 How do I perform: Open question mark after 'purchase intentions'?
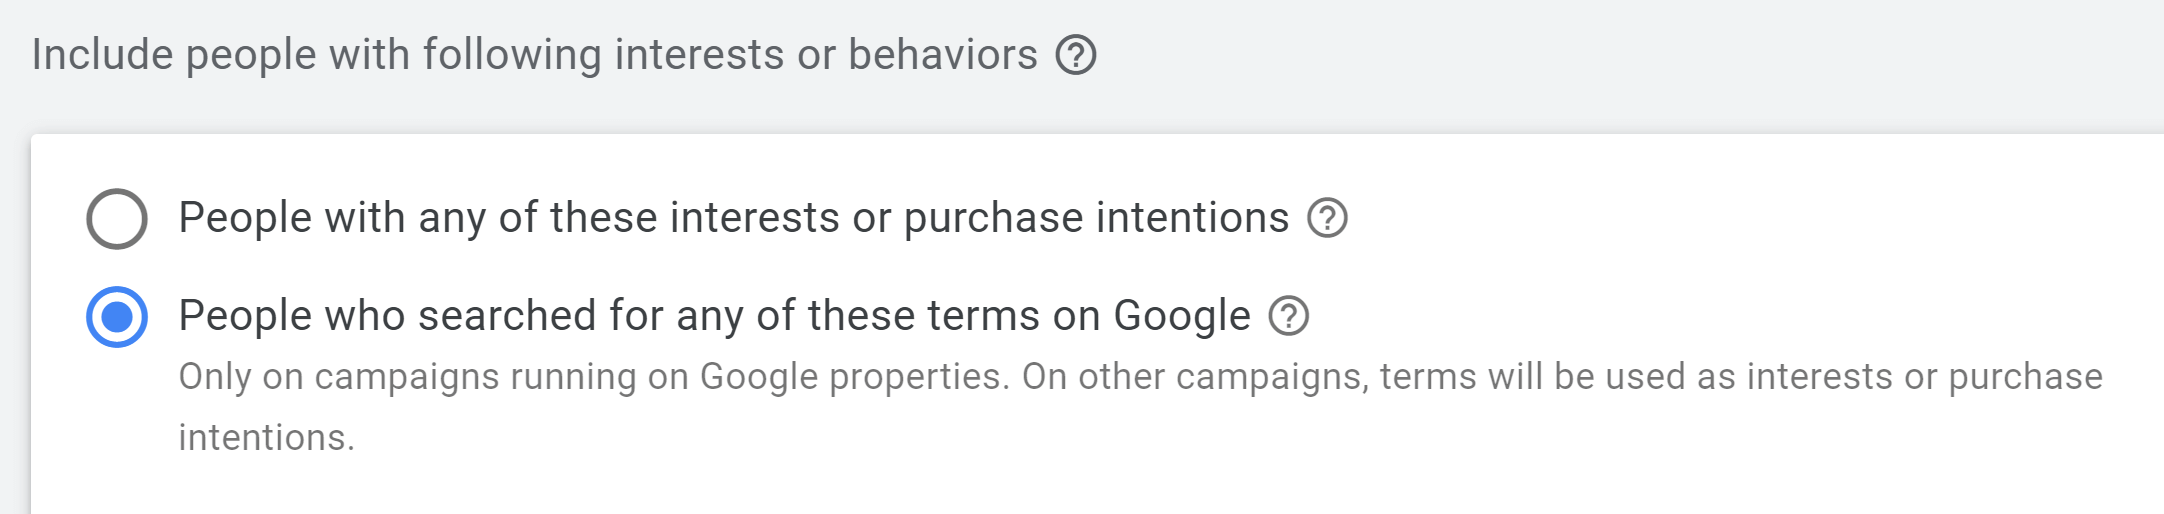click(1327, 217)
